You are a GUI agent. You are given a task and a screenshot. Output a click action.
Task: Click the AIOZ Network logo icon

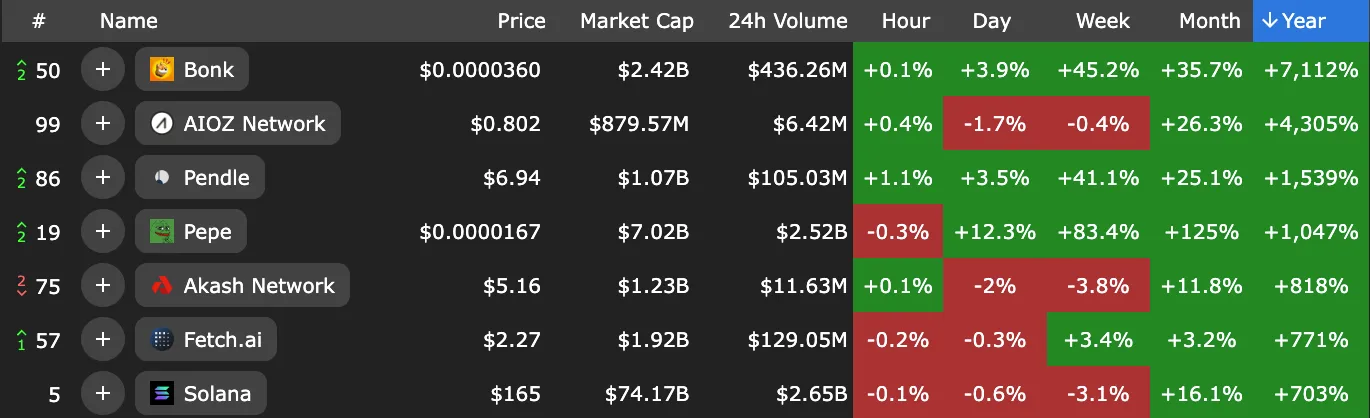coord(162,124)
